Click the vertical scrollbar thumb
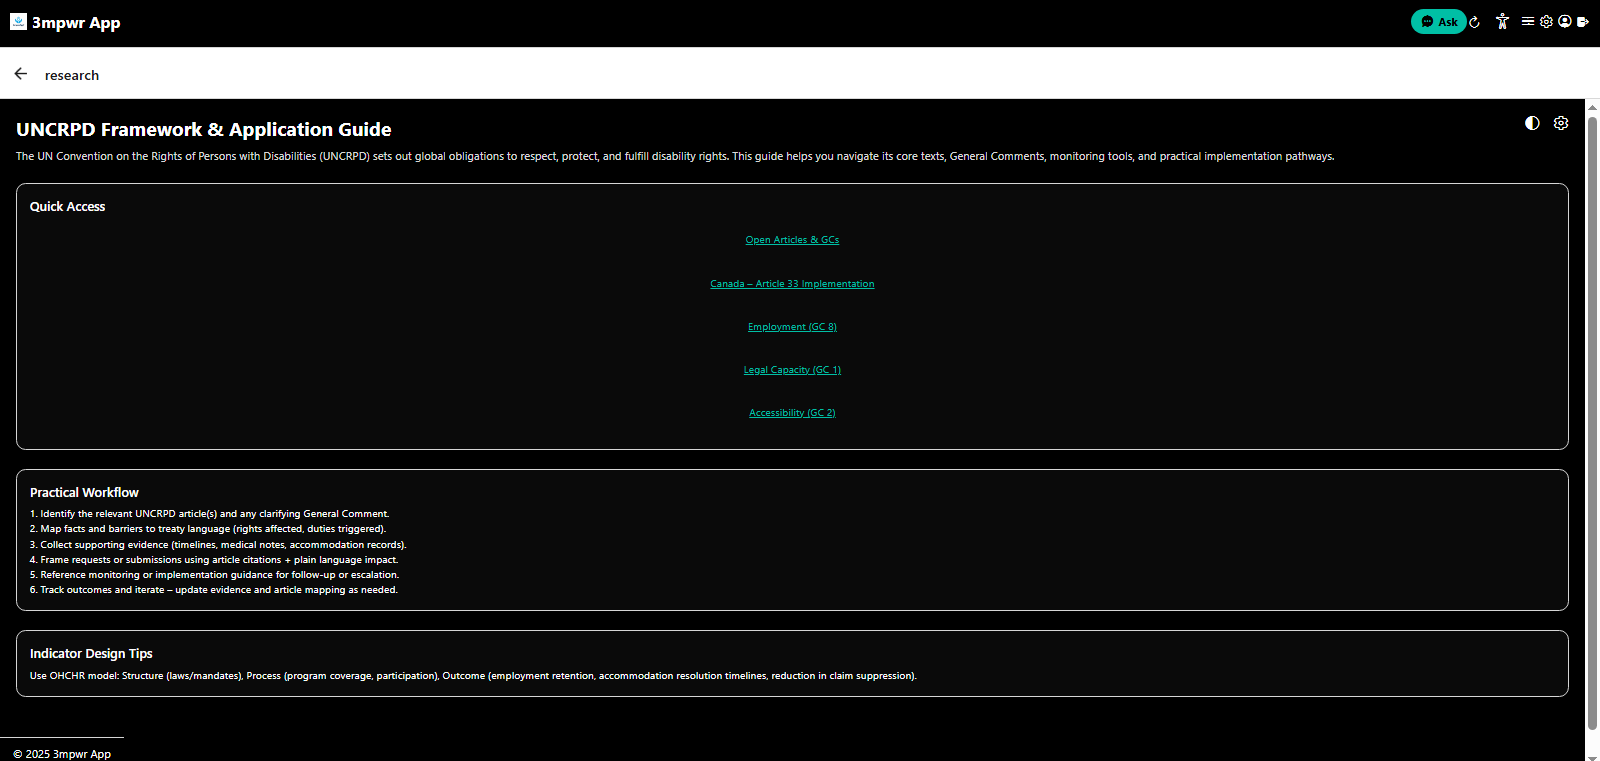The width and height of the screenshot is (1600, 761). pyautogui.click(x=1592, y=420)
